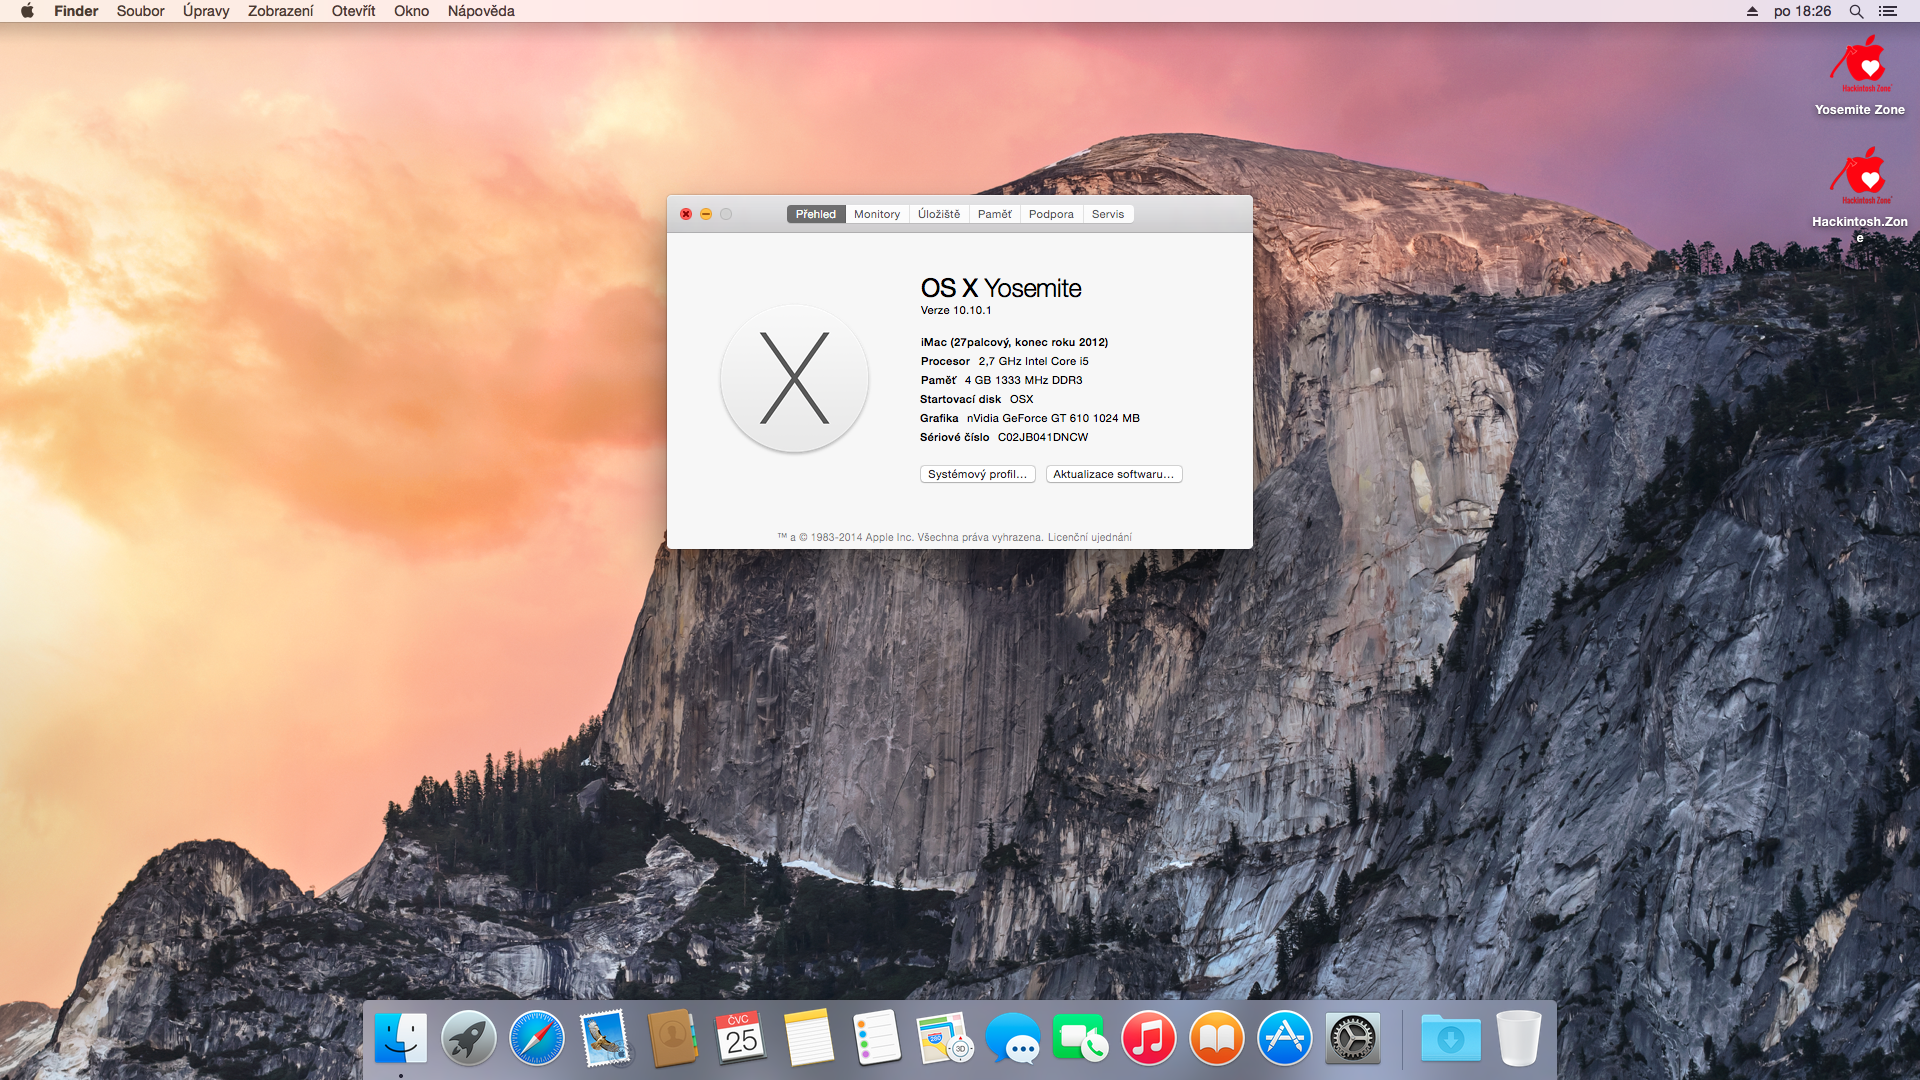The width and height of the screenshot is (1920, 1080).
Task: Switch to the Monitory tab
Action: tap(876, 213)
